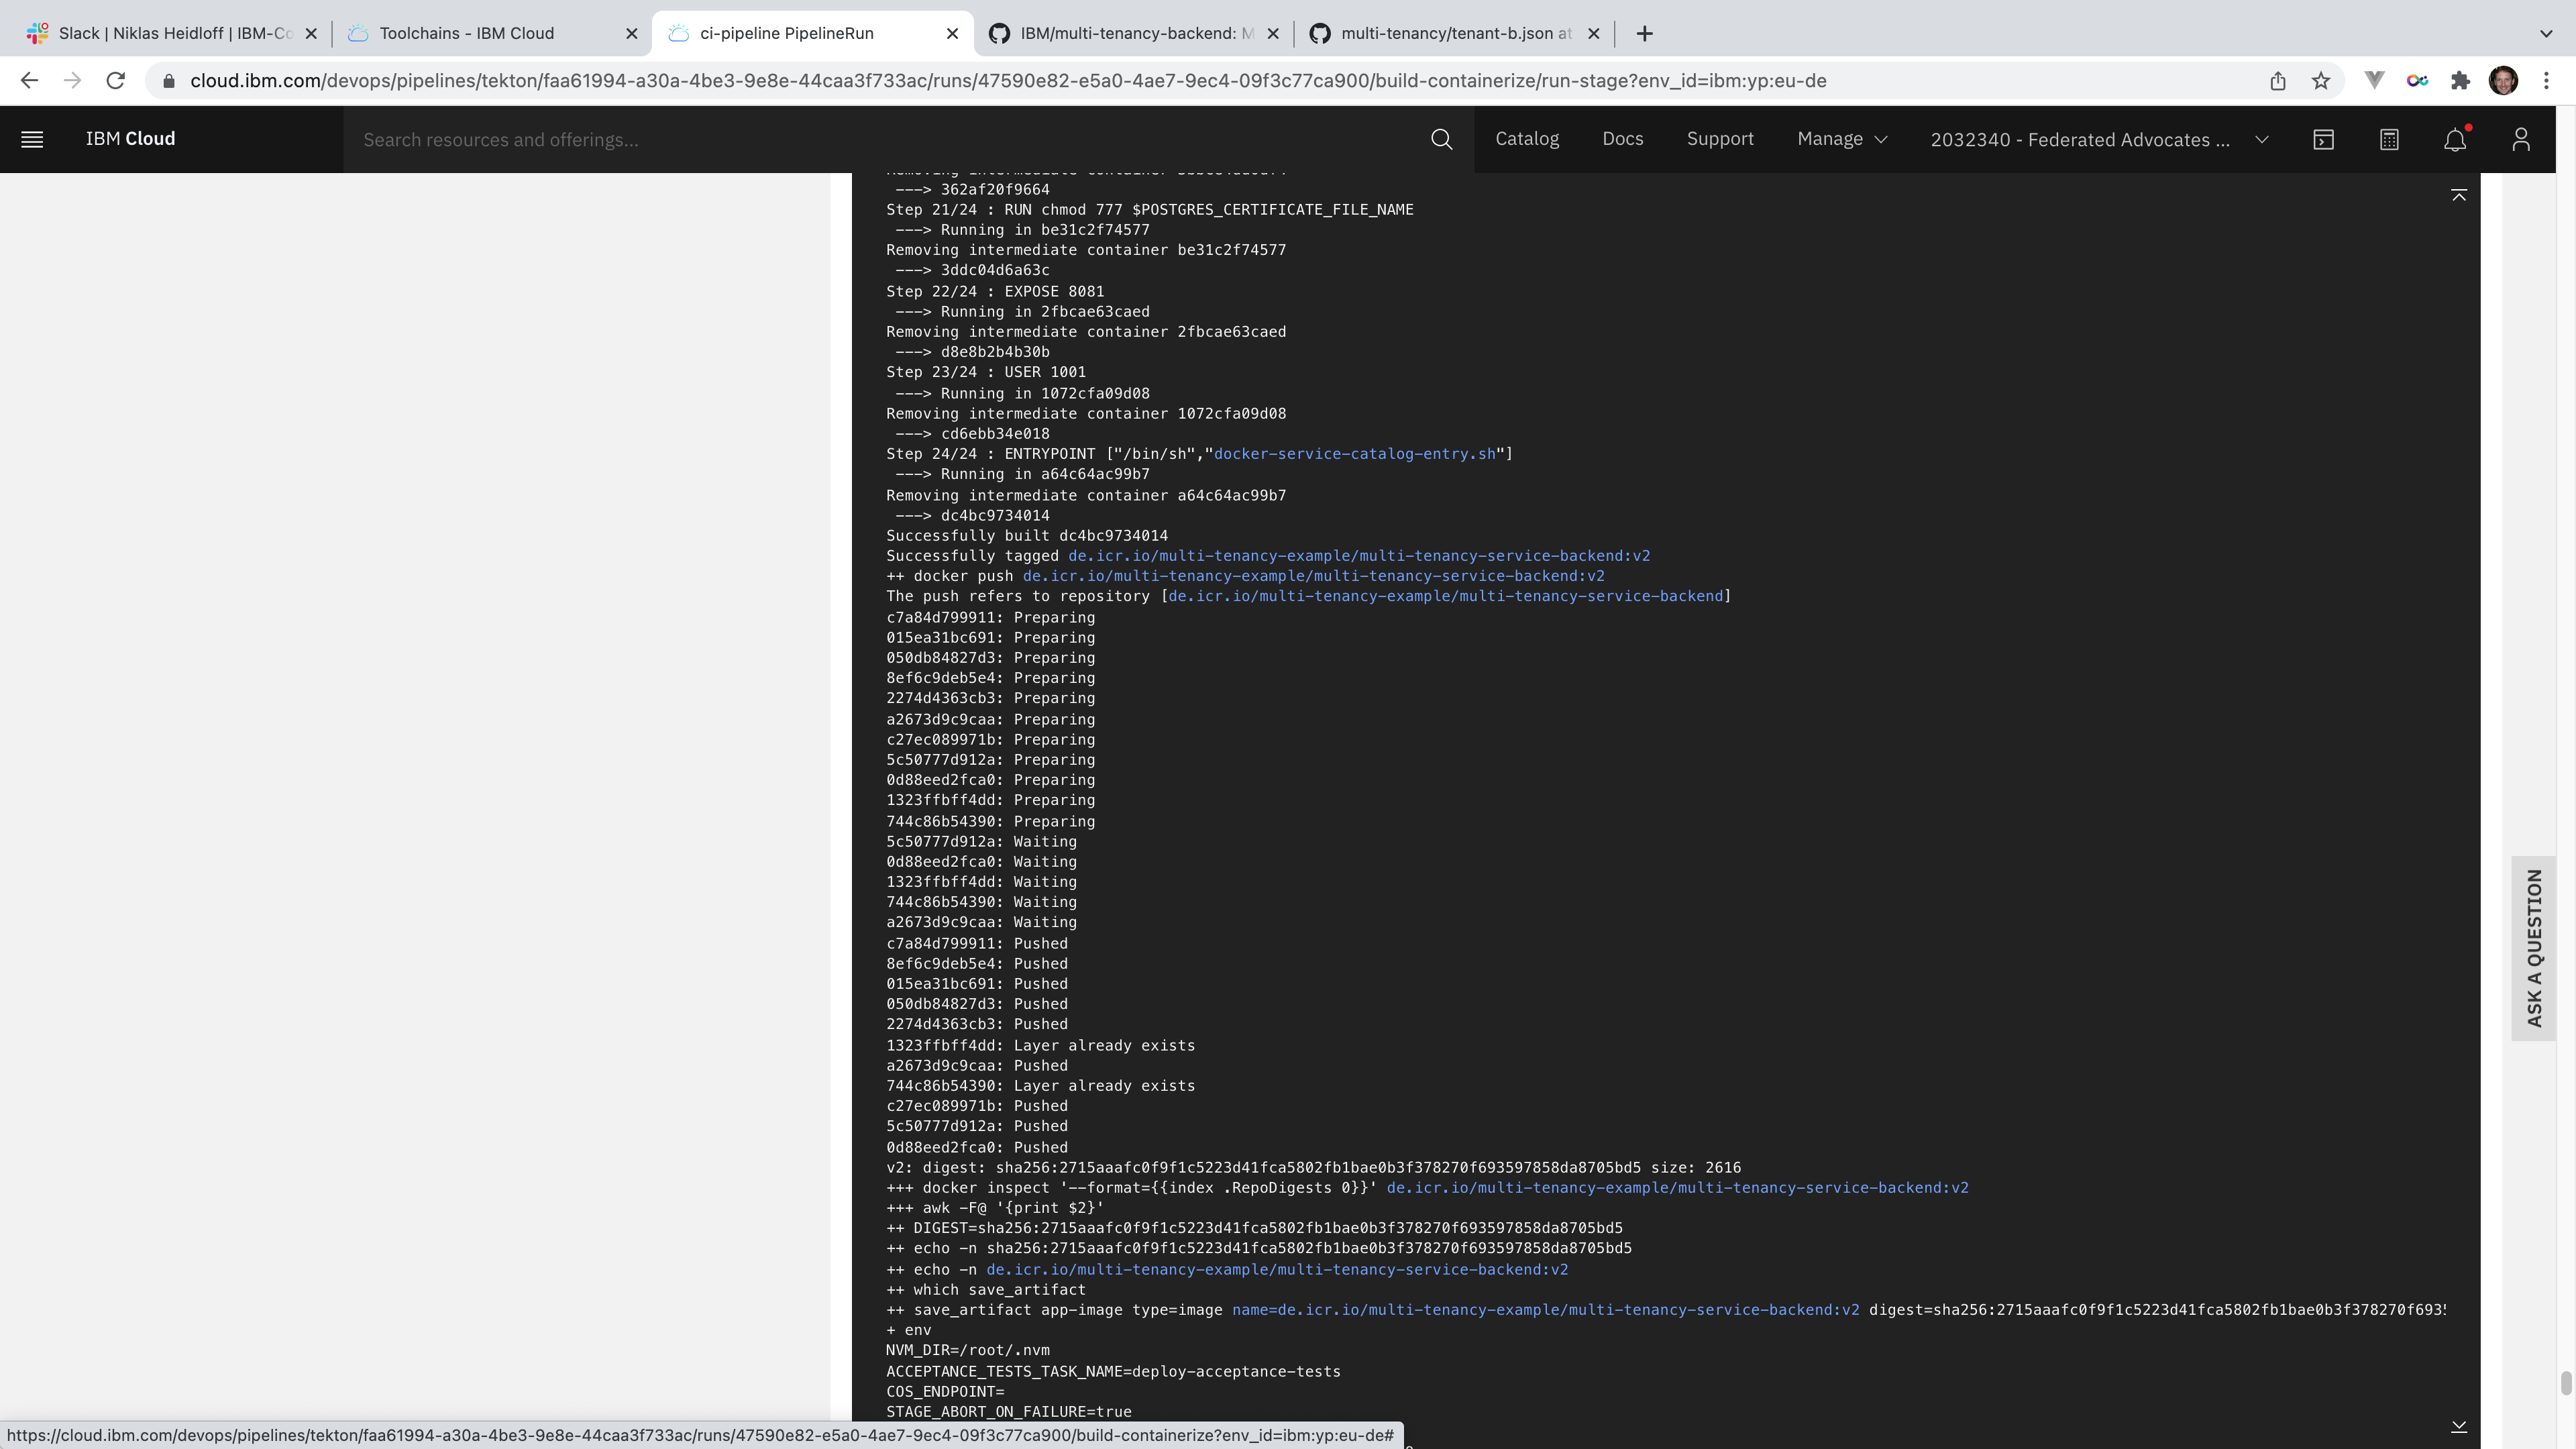Click the Ask a Question side button
Screen dimensions: 2576x1449
click(2533, 948)
